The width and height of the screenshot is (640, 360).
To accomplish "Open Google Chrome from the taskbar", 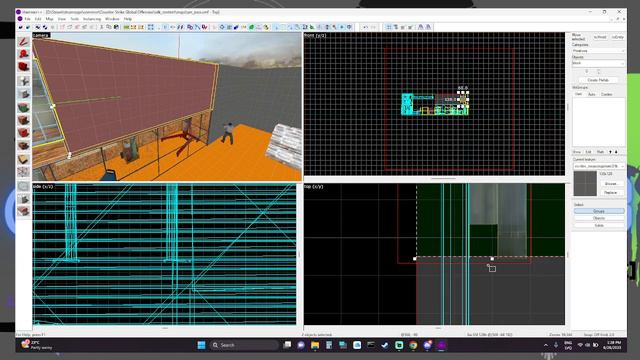I will coord(413,345).
